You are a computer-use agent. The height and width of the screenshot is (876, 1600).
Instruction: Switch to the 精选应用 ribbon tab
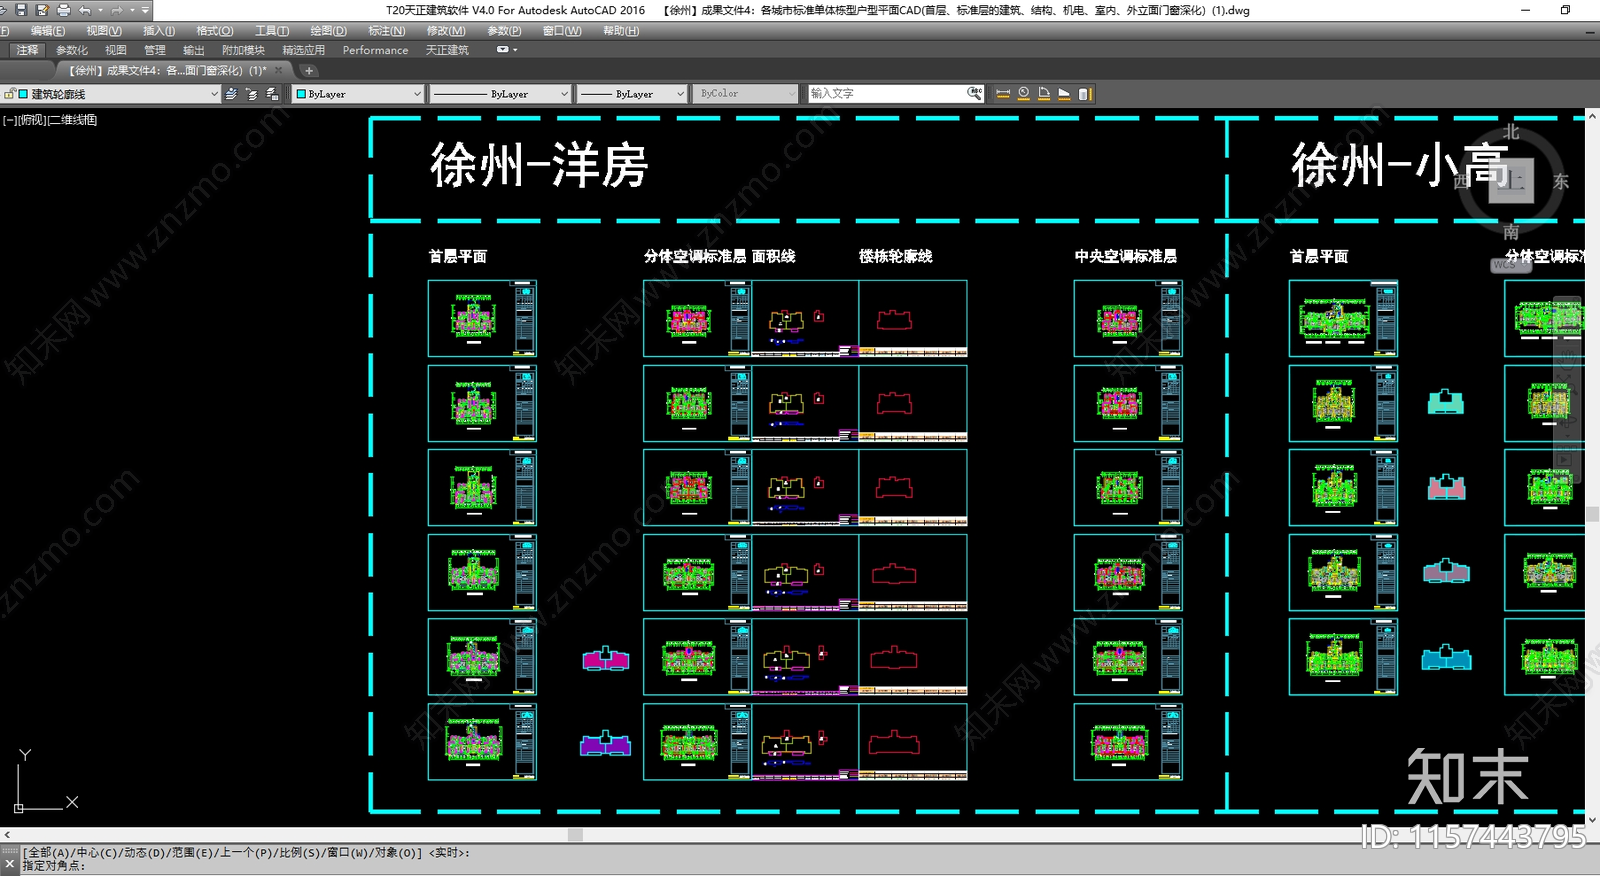coord(304,50)
